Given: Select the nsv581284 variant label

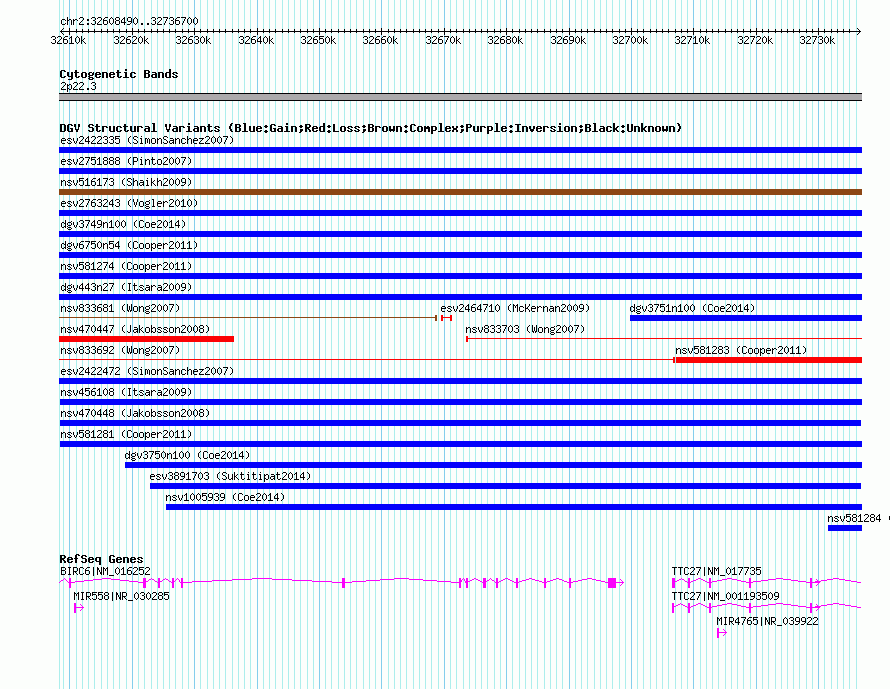Looking at the screenshot, I should pos(854,518).
